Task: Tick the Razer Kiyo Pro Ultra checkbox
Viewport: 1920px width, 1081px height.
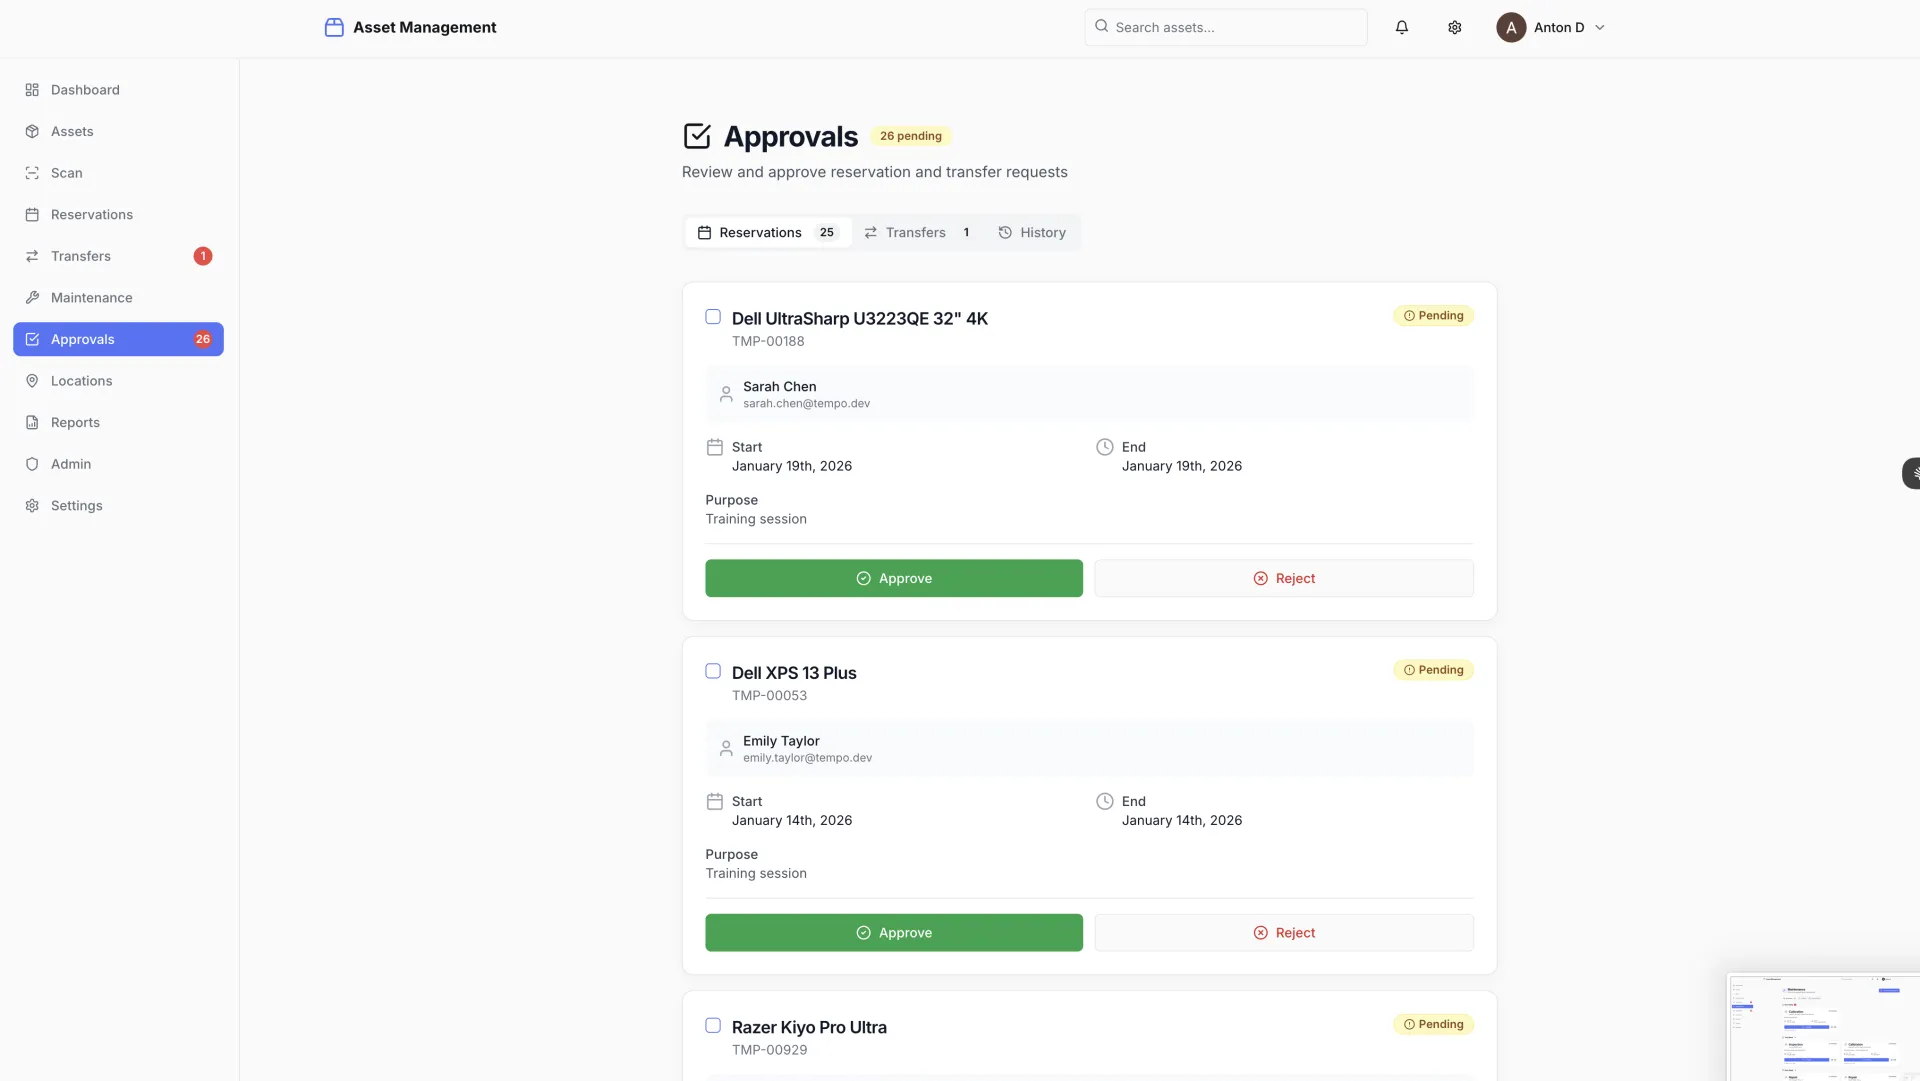Action: [713, 1025]
